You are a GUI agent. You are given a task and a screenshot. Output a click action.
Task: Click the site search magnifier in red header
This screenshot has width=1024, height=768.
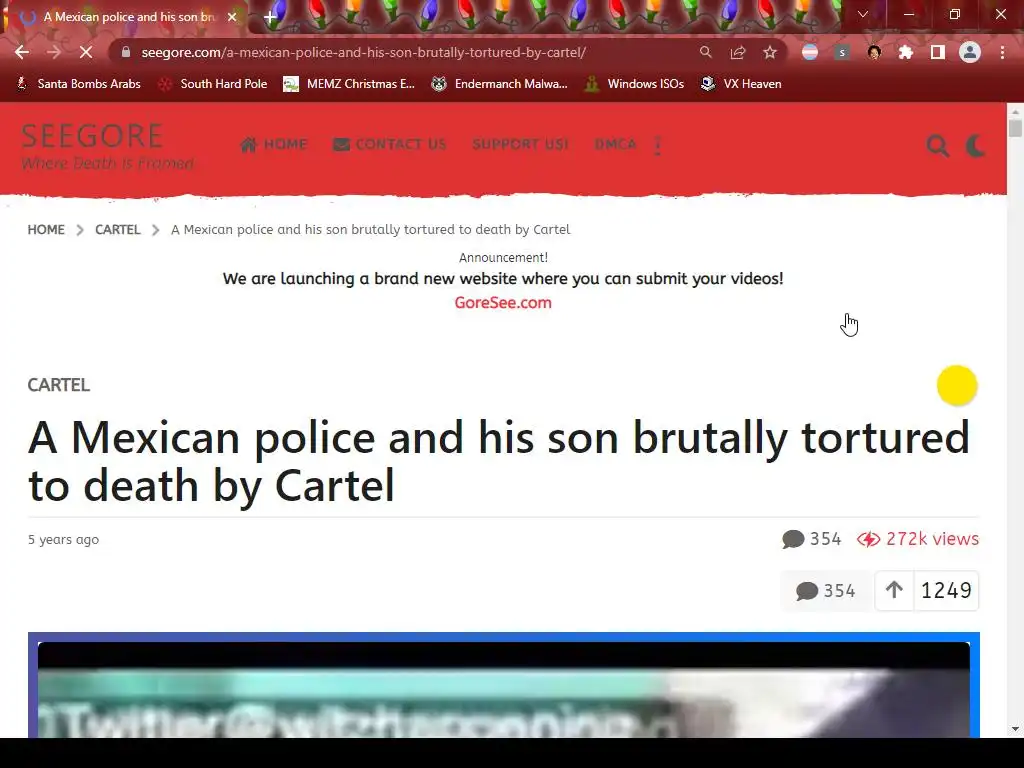(938, 146)
